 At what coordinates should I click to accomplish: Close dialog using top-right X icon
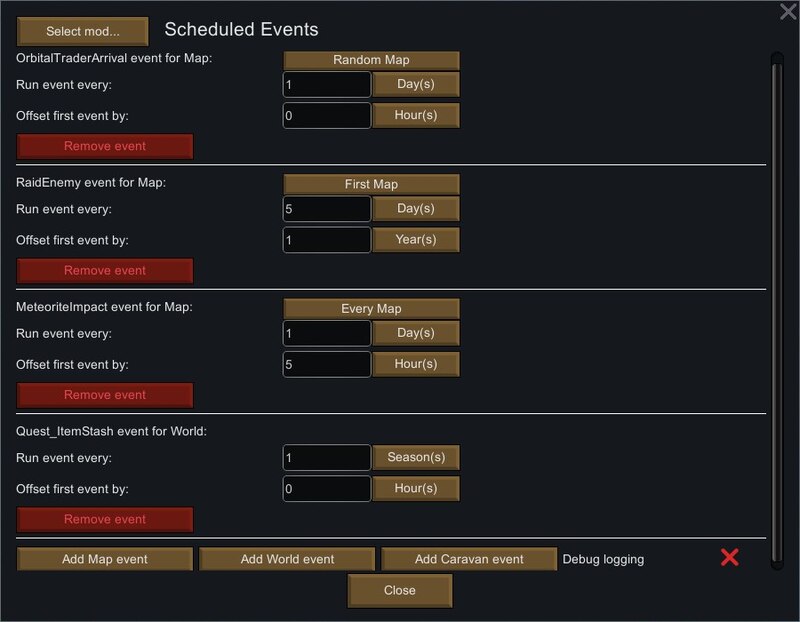coord(788,11)
